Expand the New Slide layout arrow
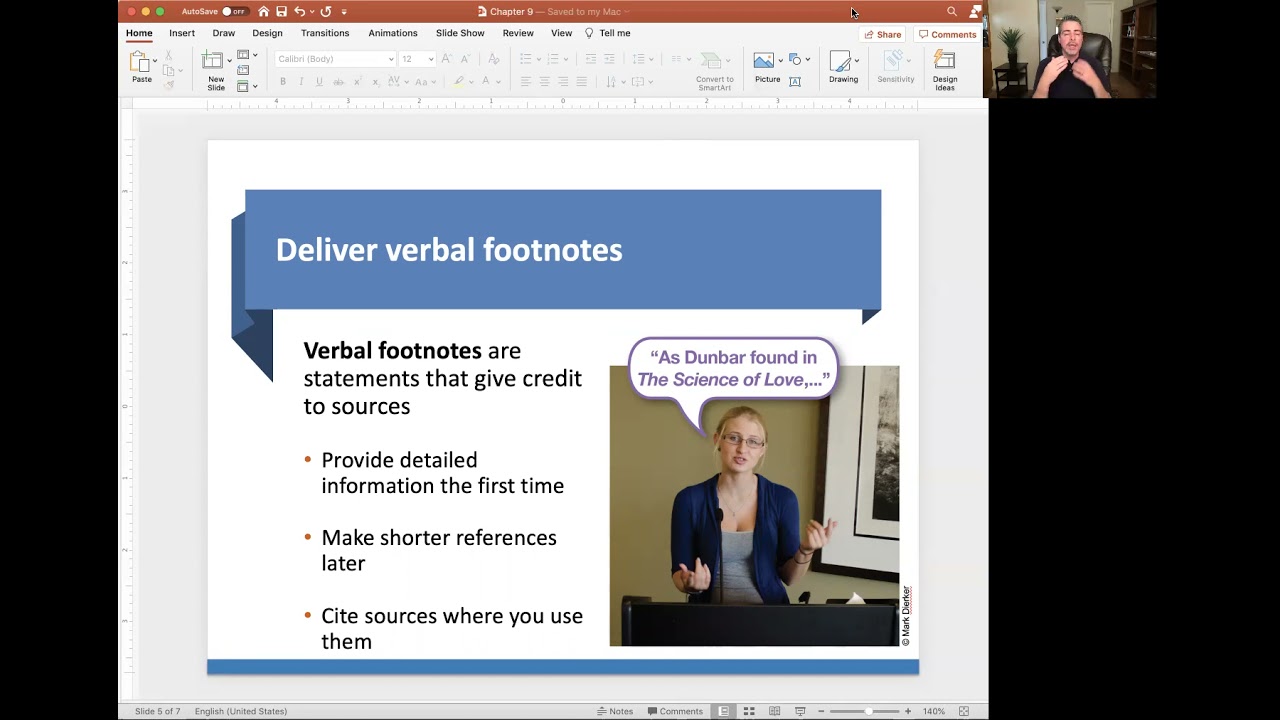Viewport: 1280px width, 720px height. click(x=230, y=61)
